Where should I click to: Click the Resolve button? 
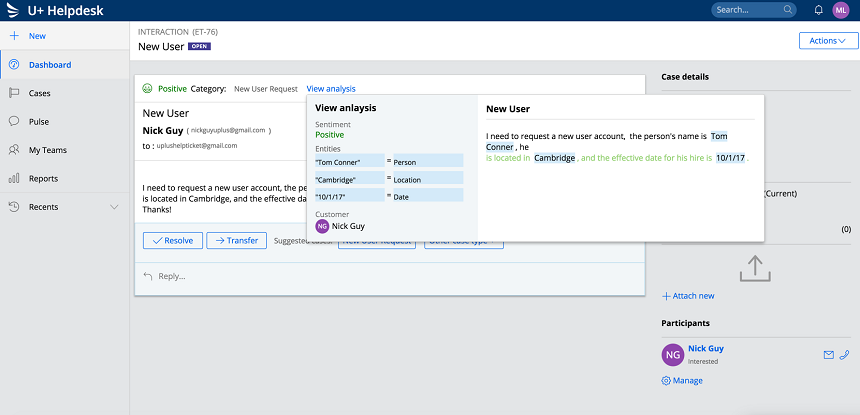(x=172, y=240)
